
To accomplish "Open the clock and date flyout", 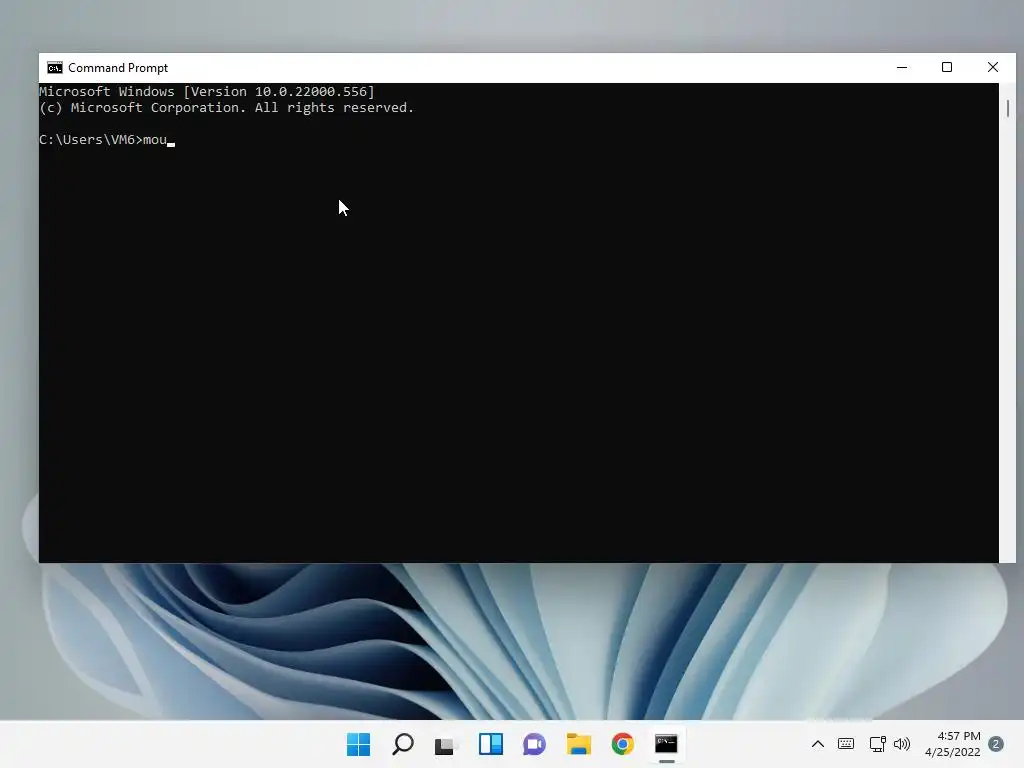I will point(952,744).
